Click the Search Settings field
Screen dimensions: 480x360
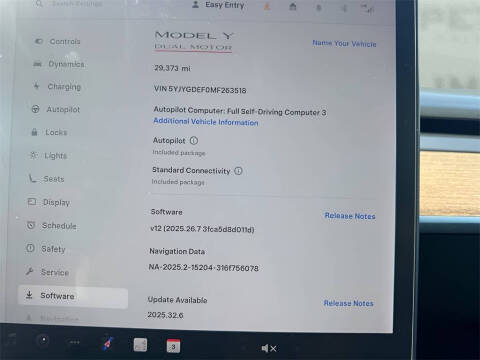[68, 4]
